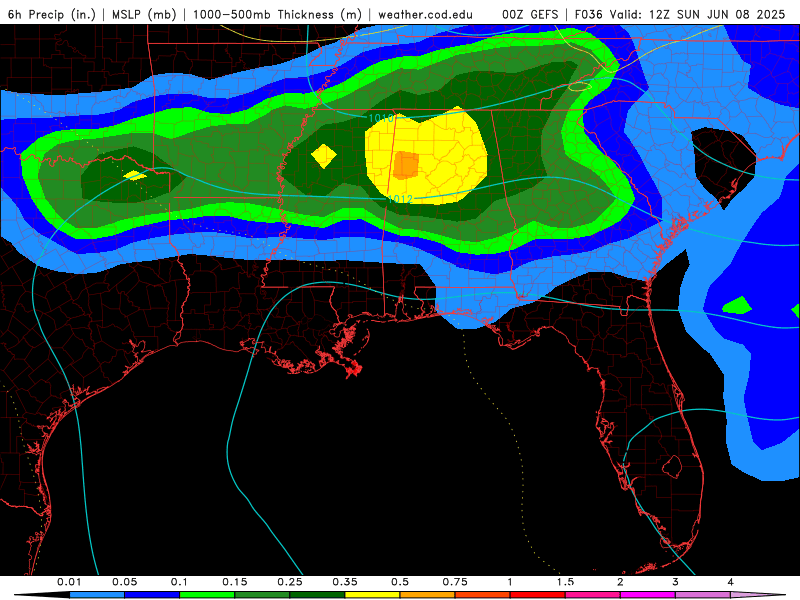Pick the dark green 0.25–0.35 legend swatch

[x=317, y=595]
